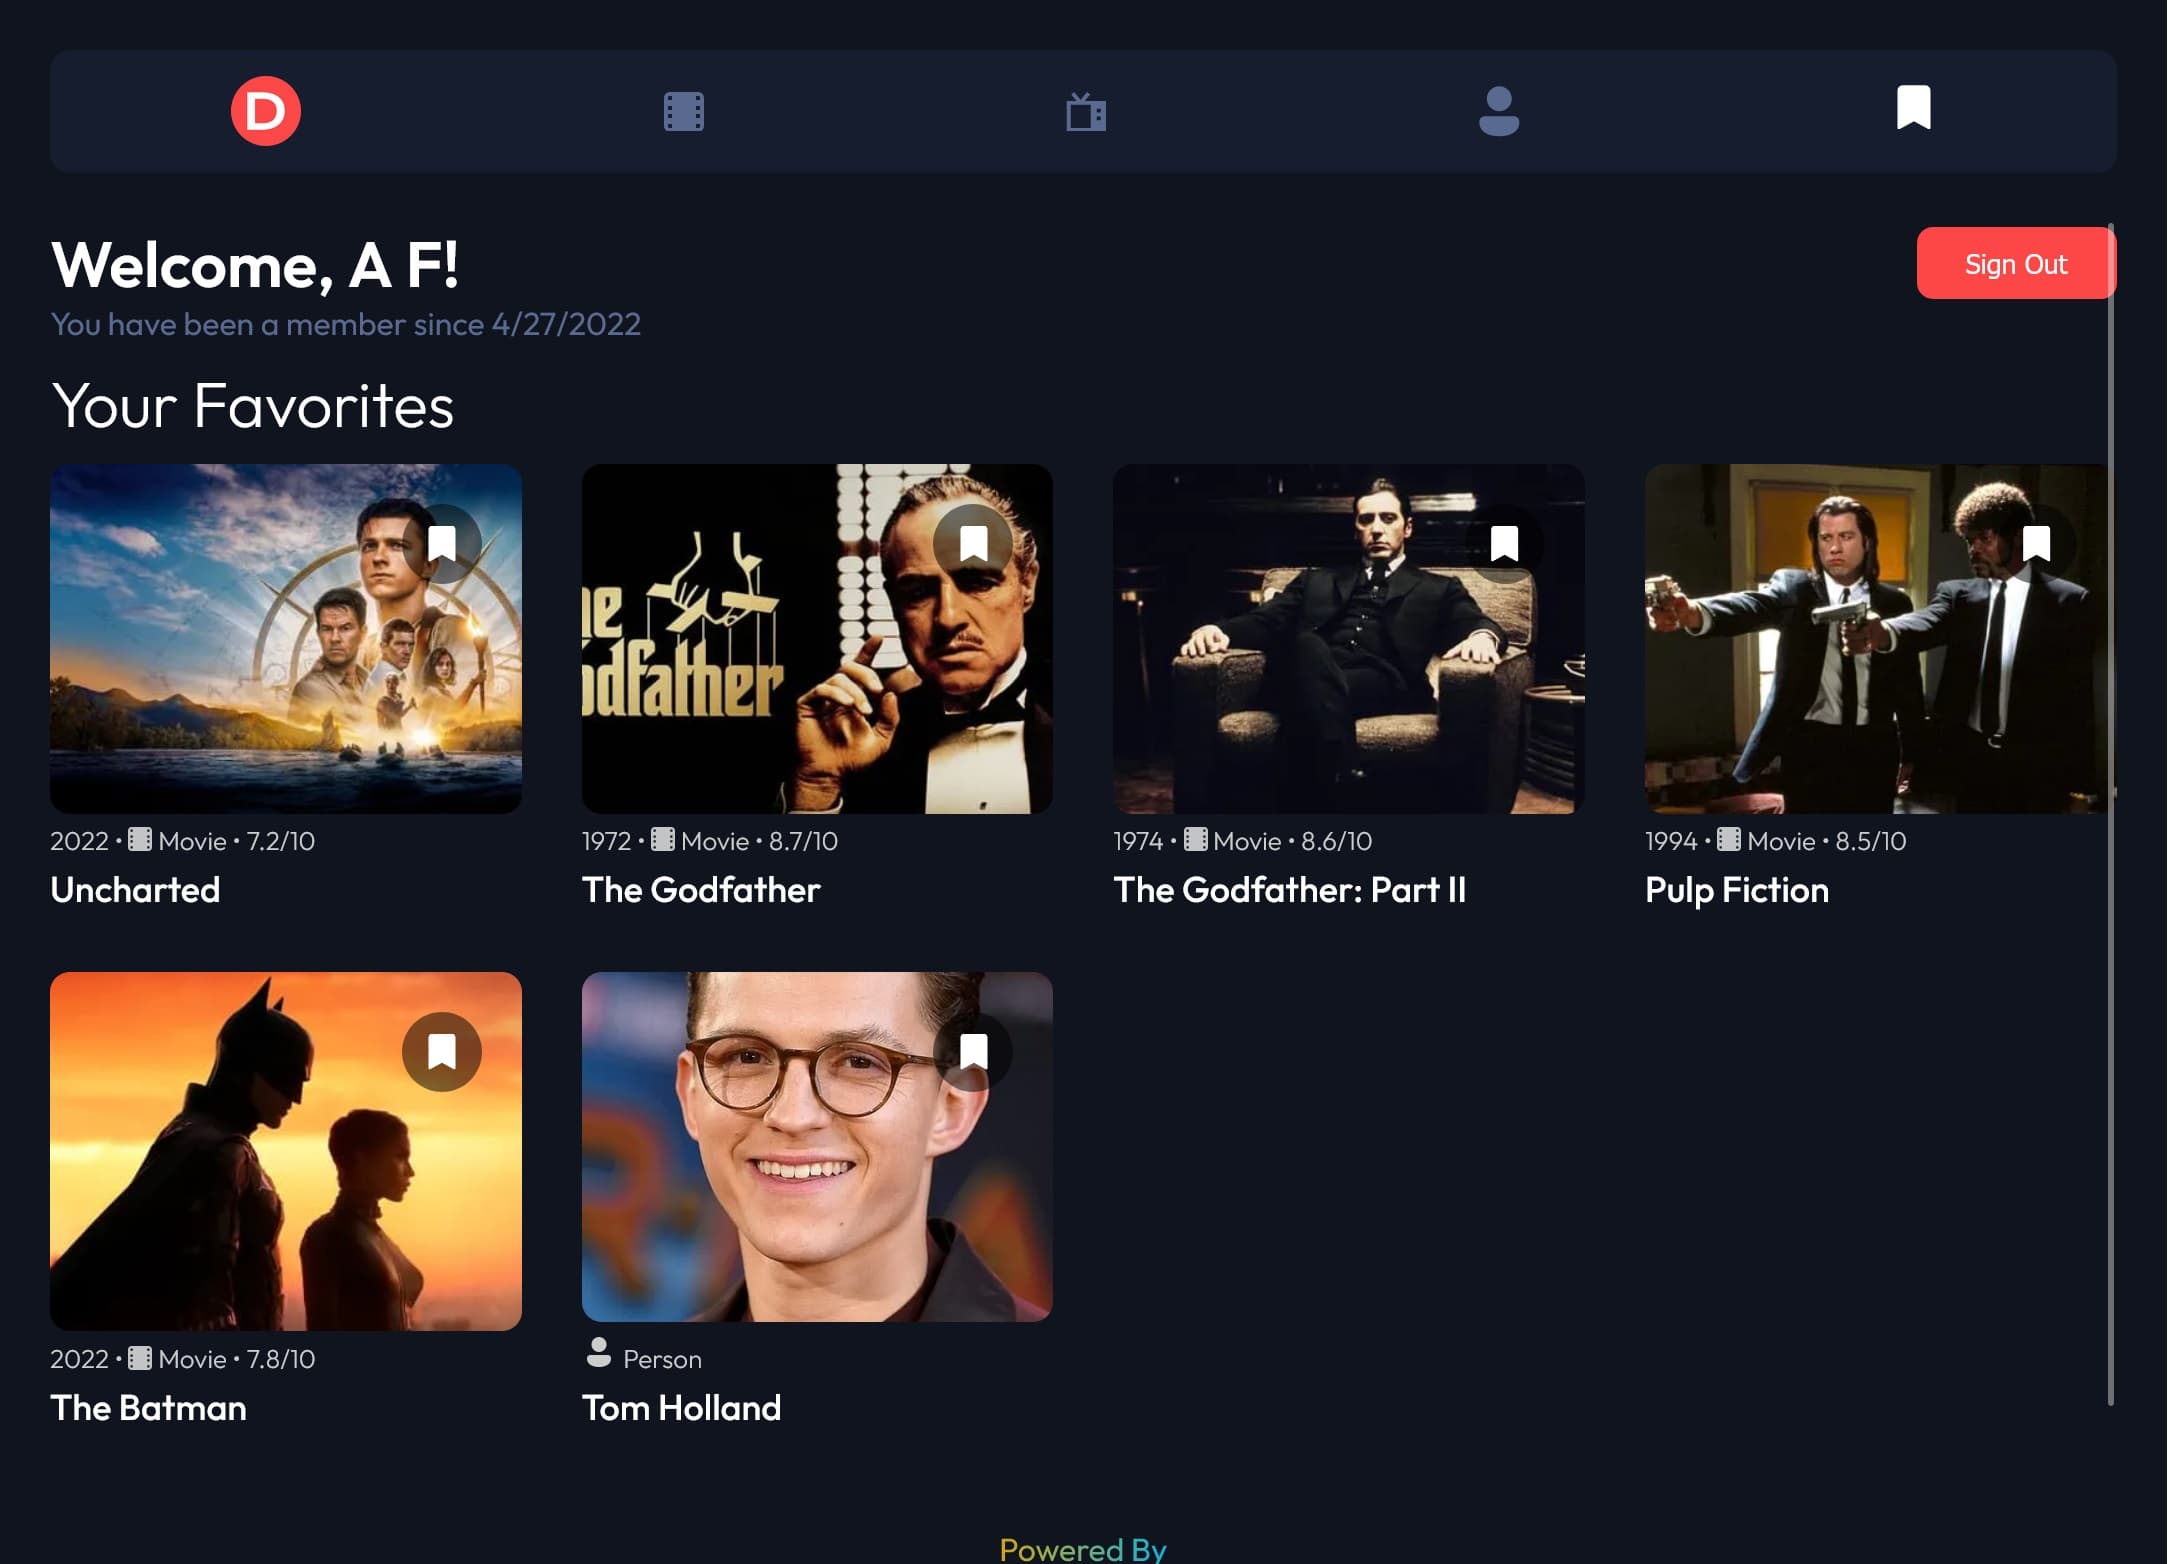Viewport: 2168px width, 1564px height.
Task: Open the TV series nav icon
Action: click(x=1086, y=111)
